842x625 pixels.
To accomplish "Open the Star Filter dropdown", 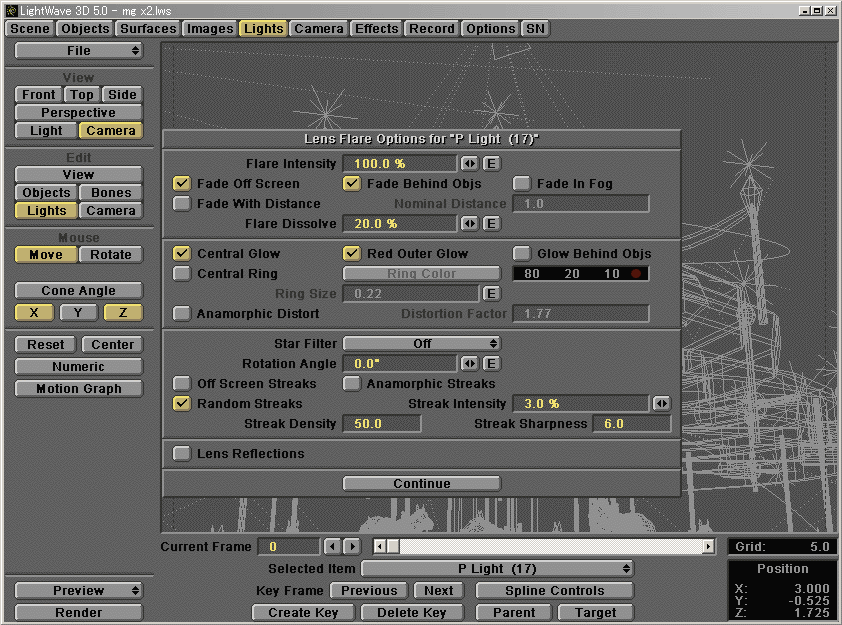I will (x=422, y=343).
